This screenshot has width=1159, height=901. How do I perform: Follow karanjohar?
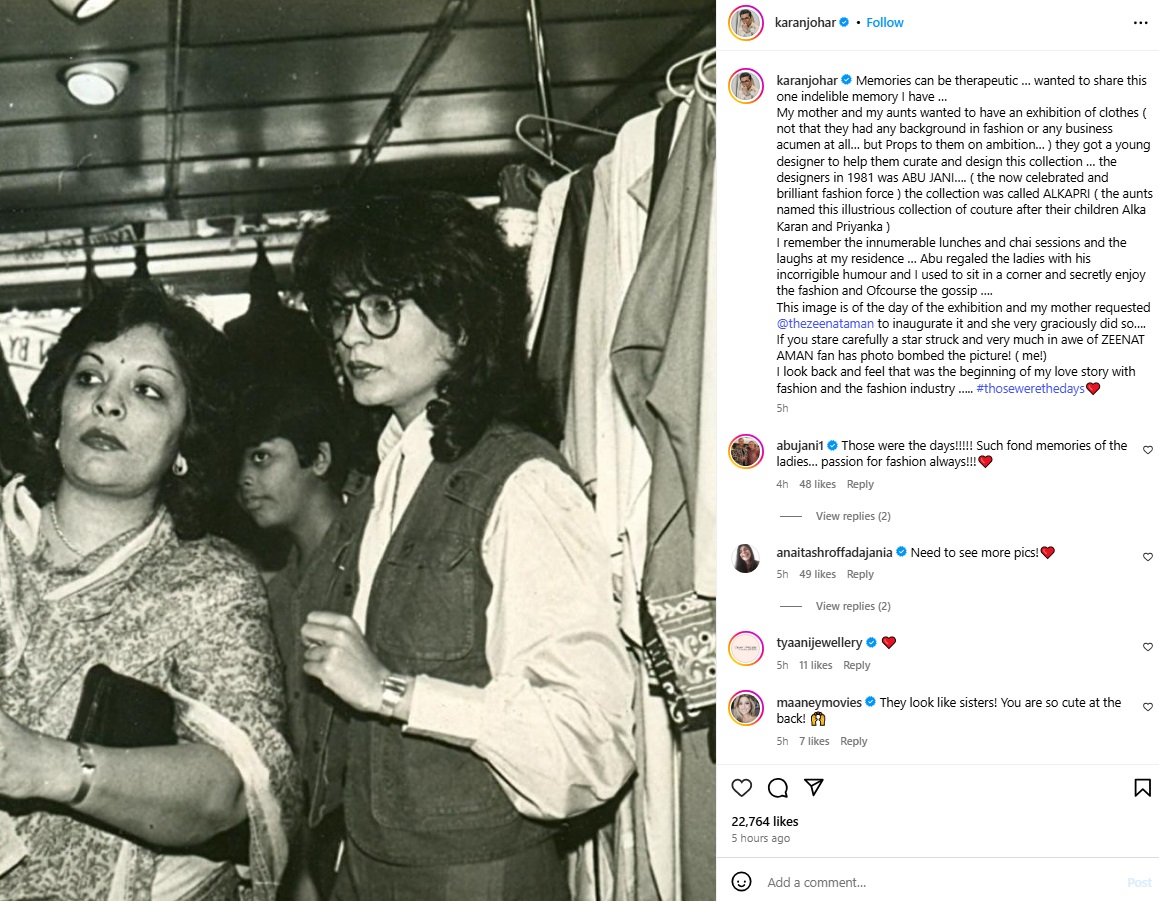pos(885,23)
